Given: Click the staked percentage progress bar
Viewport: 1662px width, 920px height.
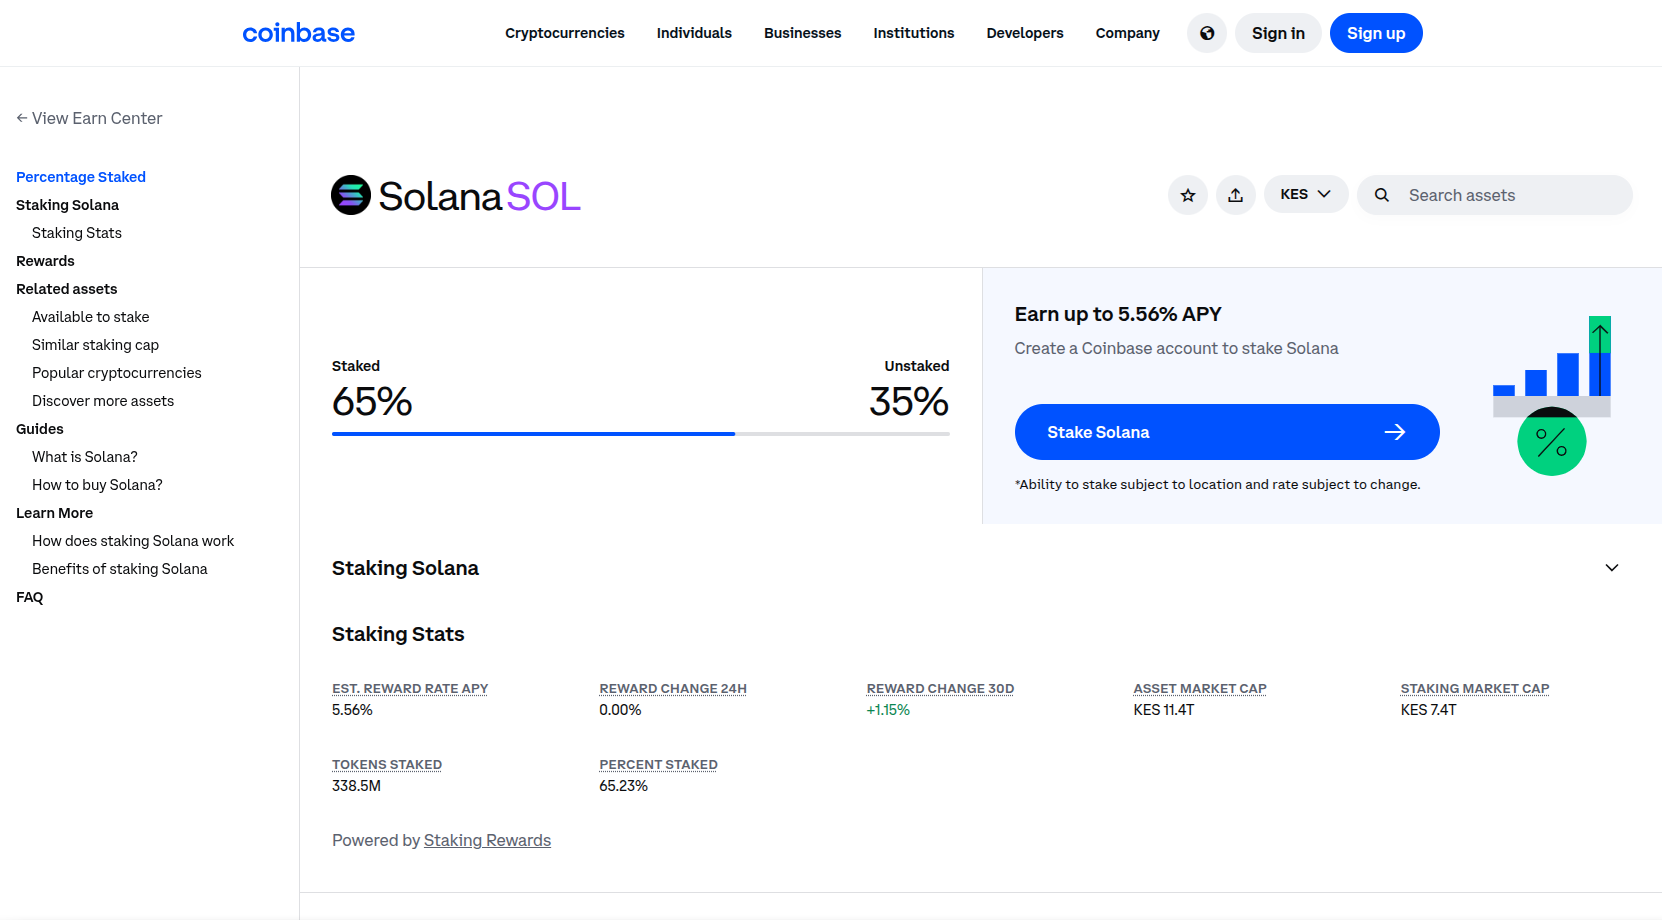Looking at the screenshot, I should pos(533,433).
